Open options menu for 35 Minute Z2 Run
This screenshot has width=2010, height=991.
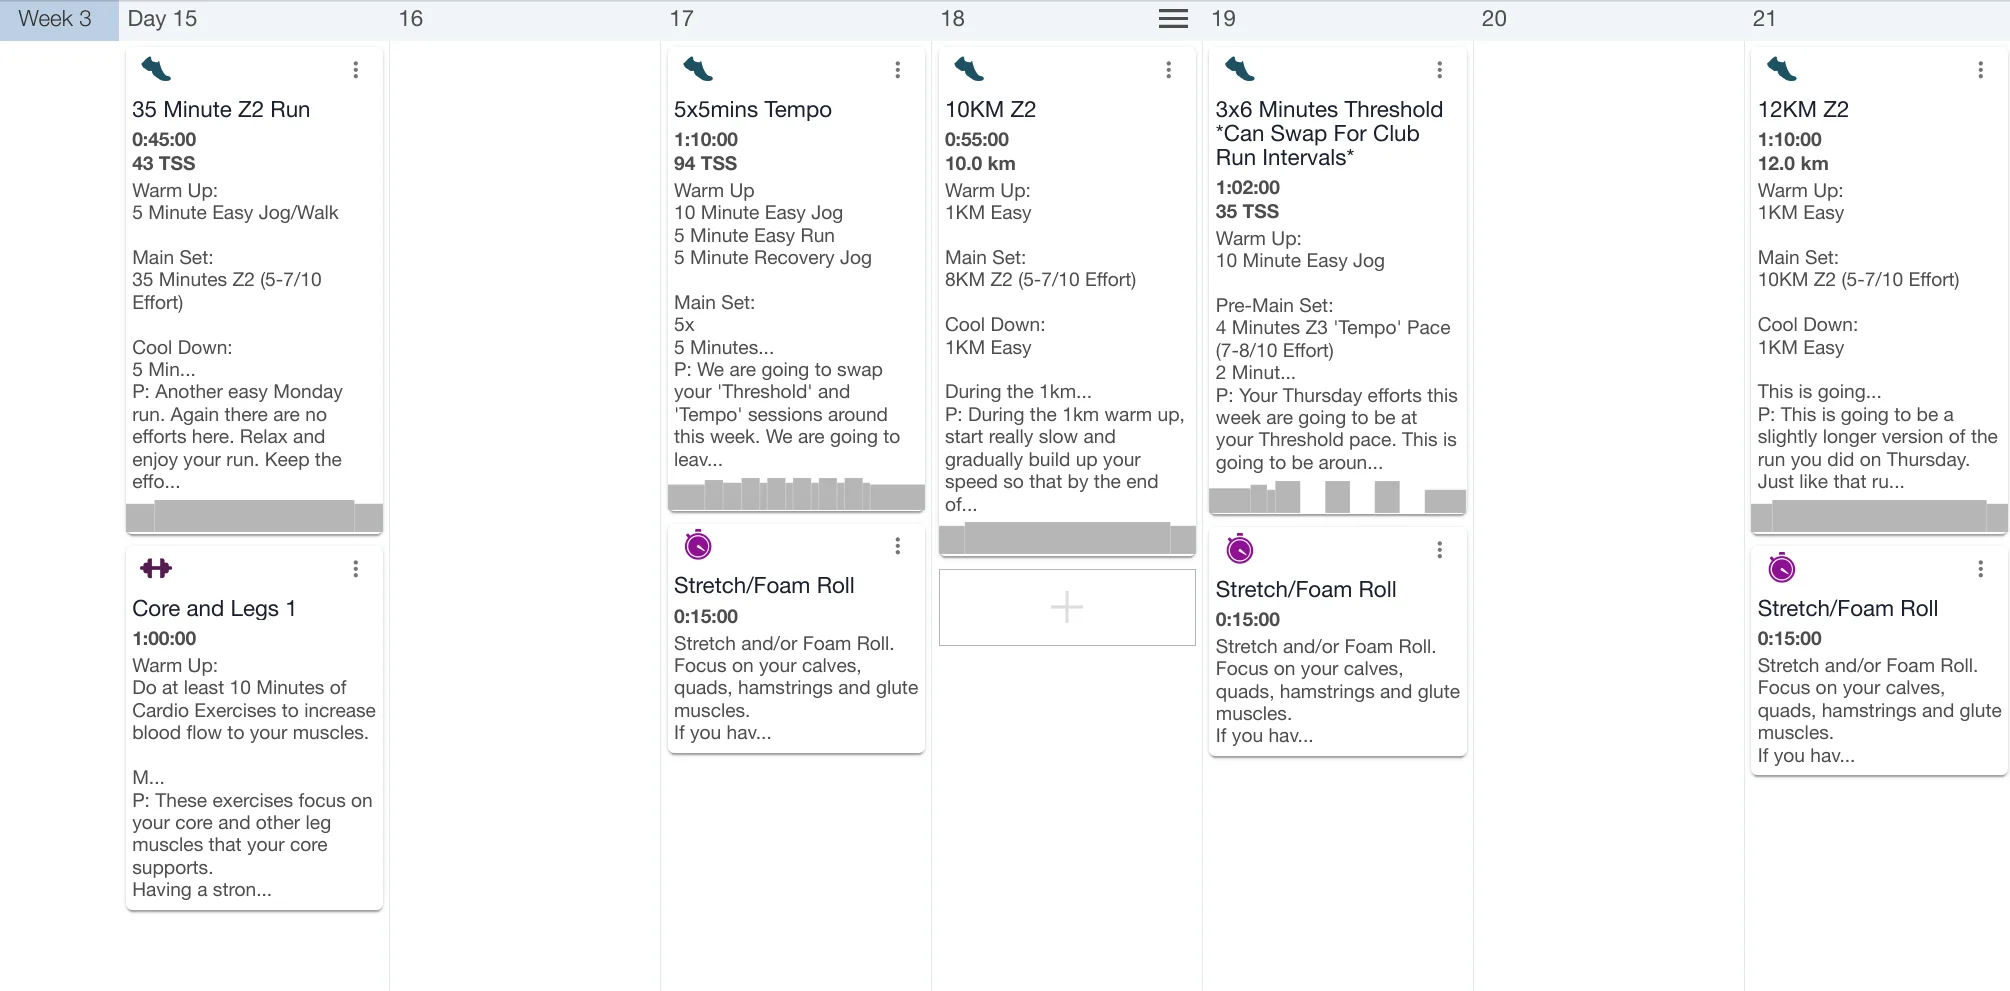pyautogui.click(x=355, y=70)
